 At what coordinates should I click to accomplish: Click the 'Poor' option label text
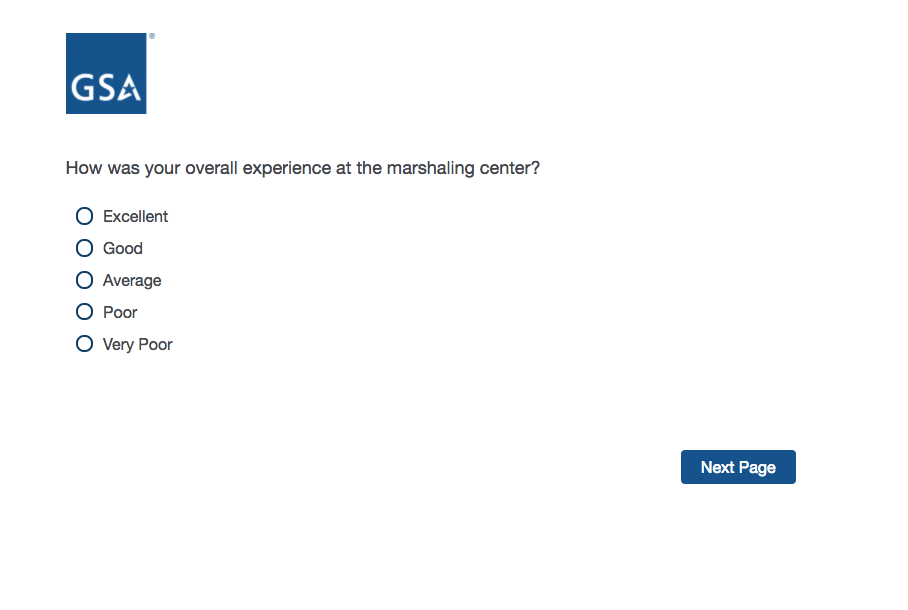click(x=120, y=312)
